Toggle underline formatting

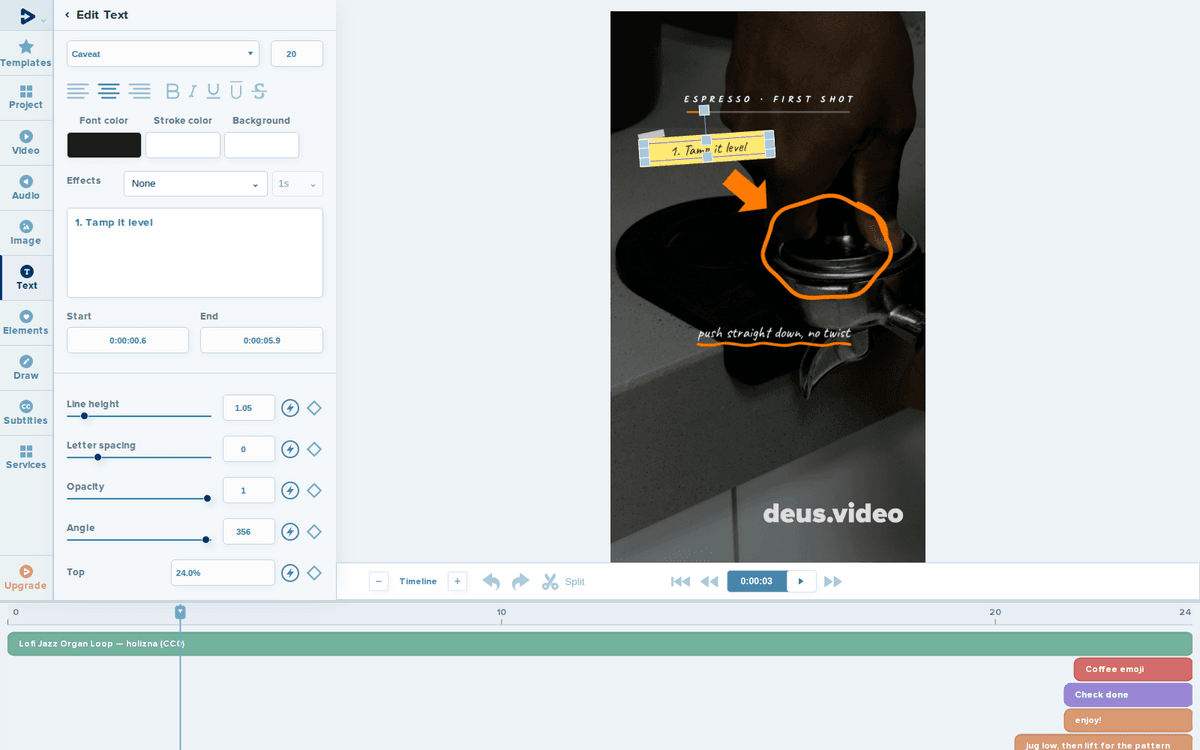[x=213, y=91]
